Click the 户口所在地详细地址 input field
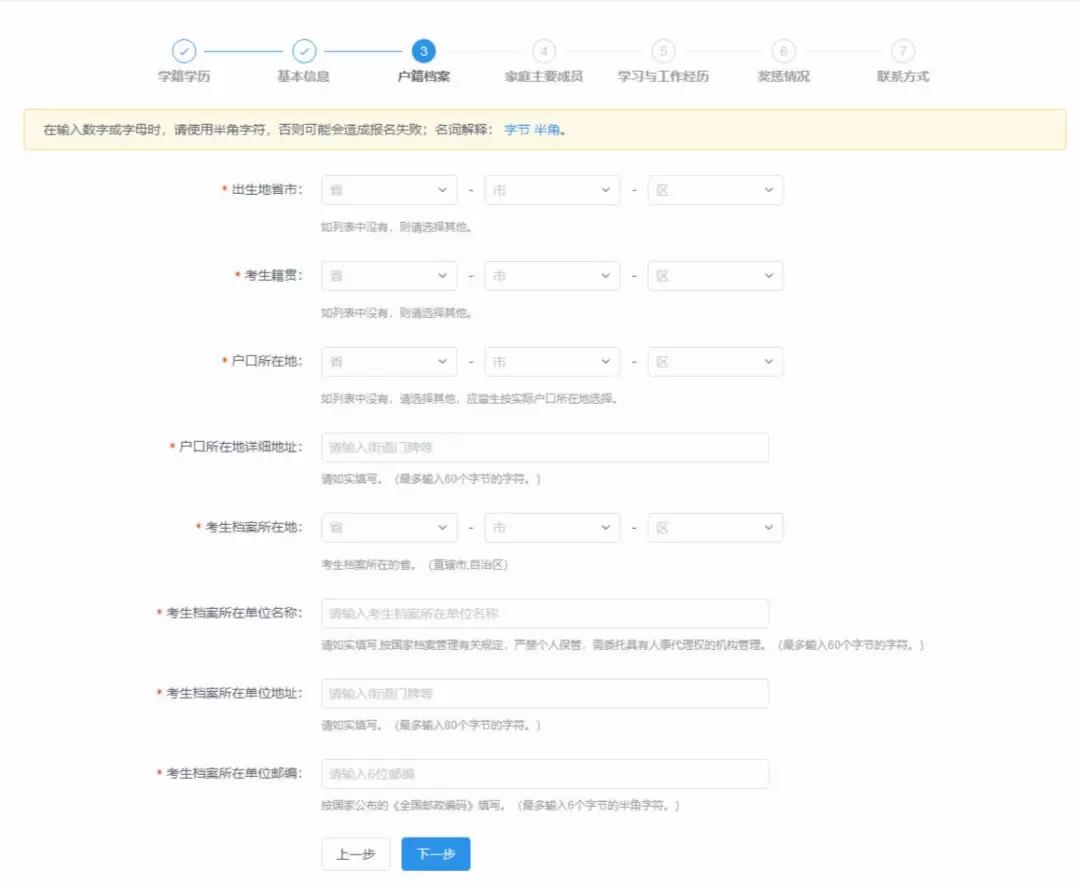This screenshot has width=1080, height=886. [x=544, y=446]
